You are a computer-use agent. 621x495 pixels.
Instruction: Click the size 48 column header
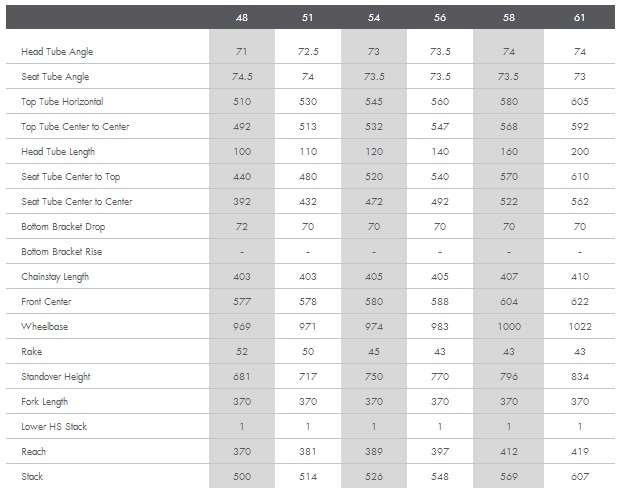point(242,17)
